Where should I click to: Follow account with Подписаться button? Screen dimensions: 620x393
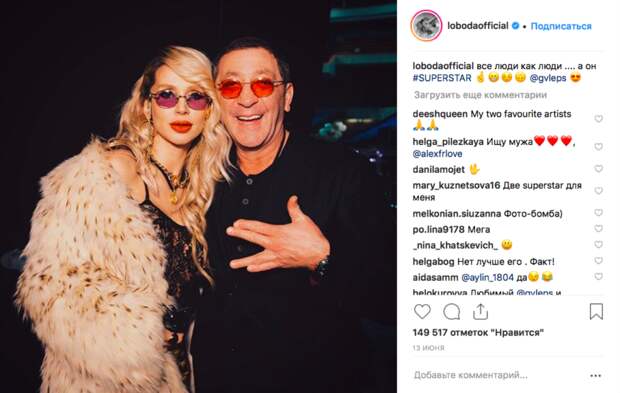pos(561,26)
